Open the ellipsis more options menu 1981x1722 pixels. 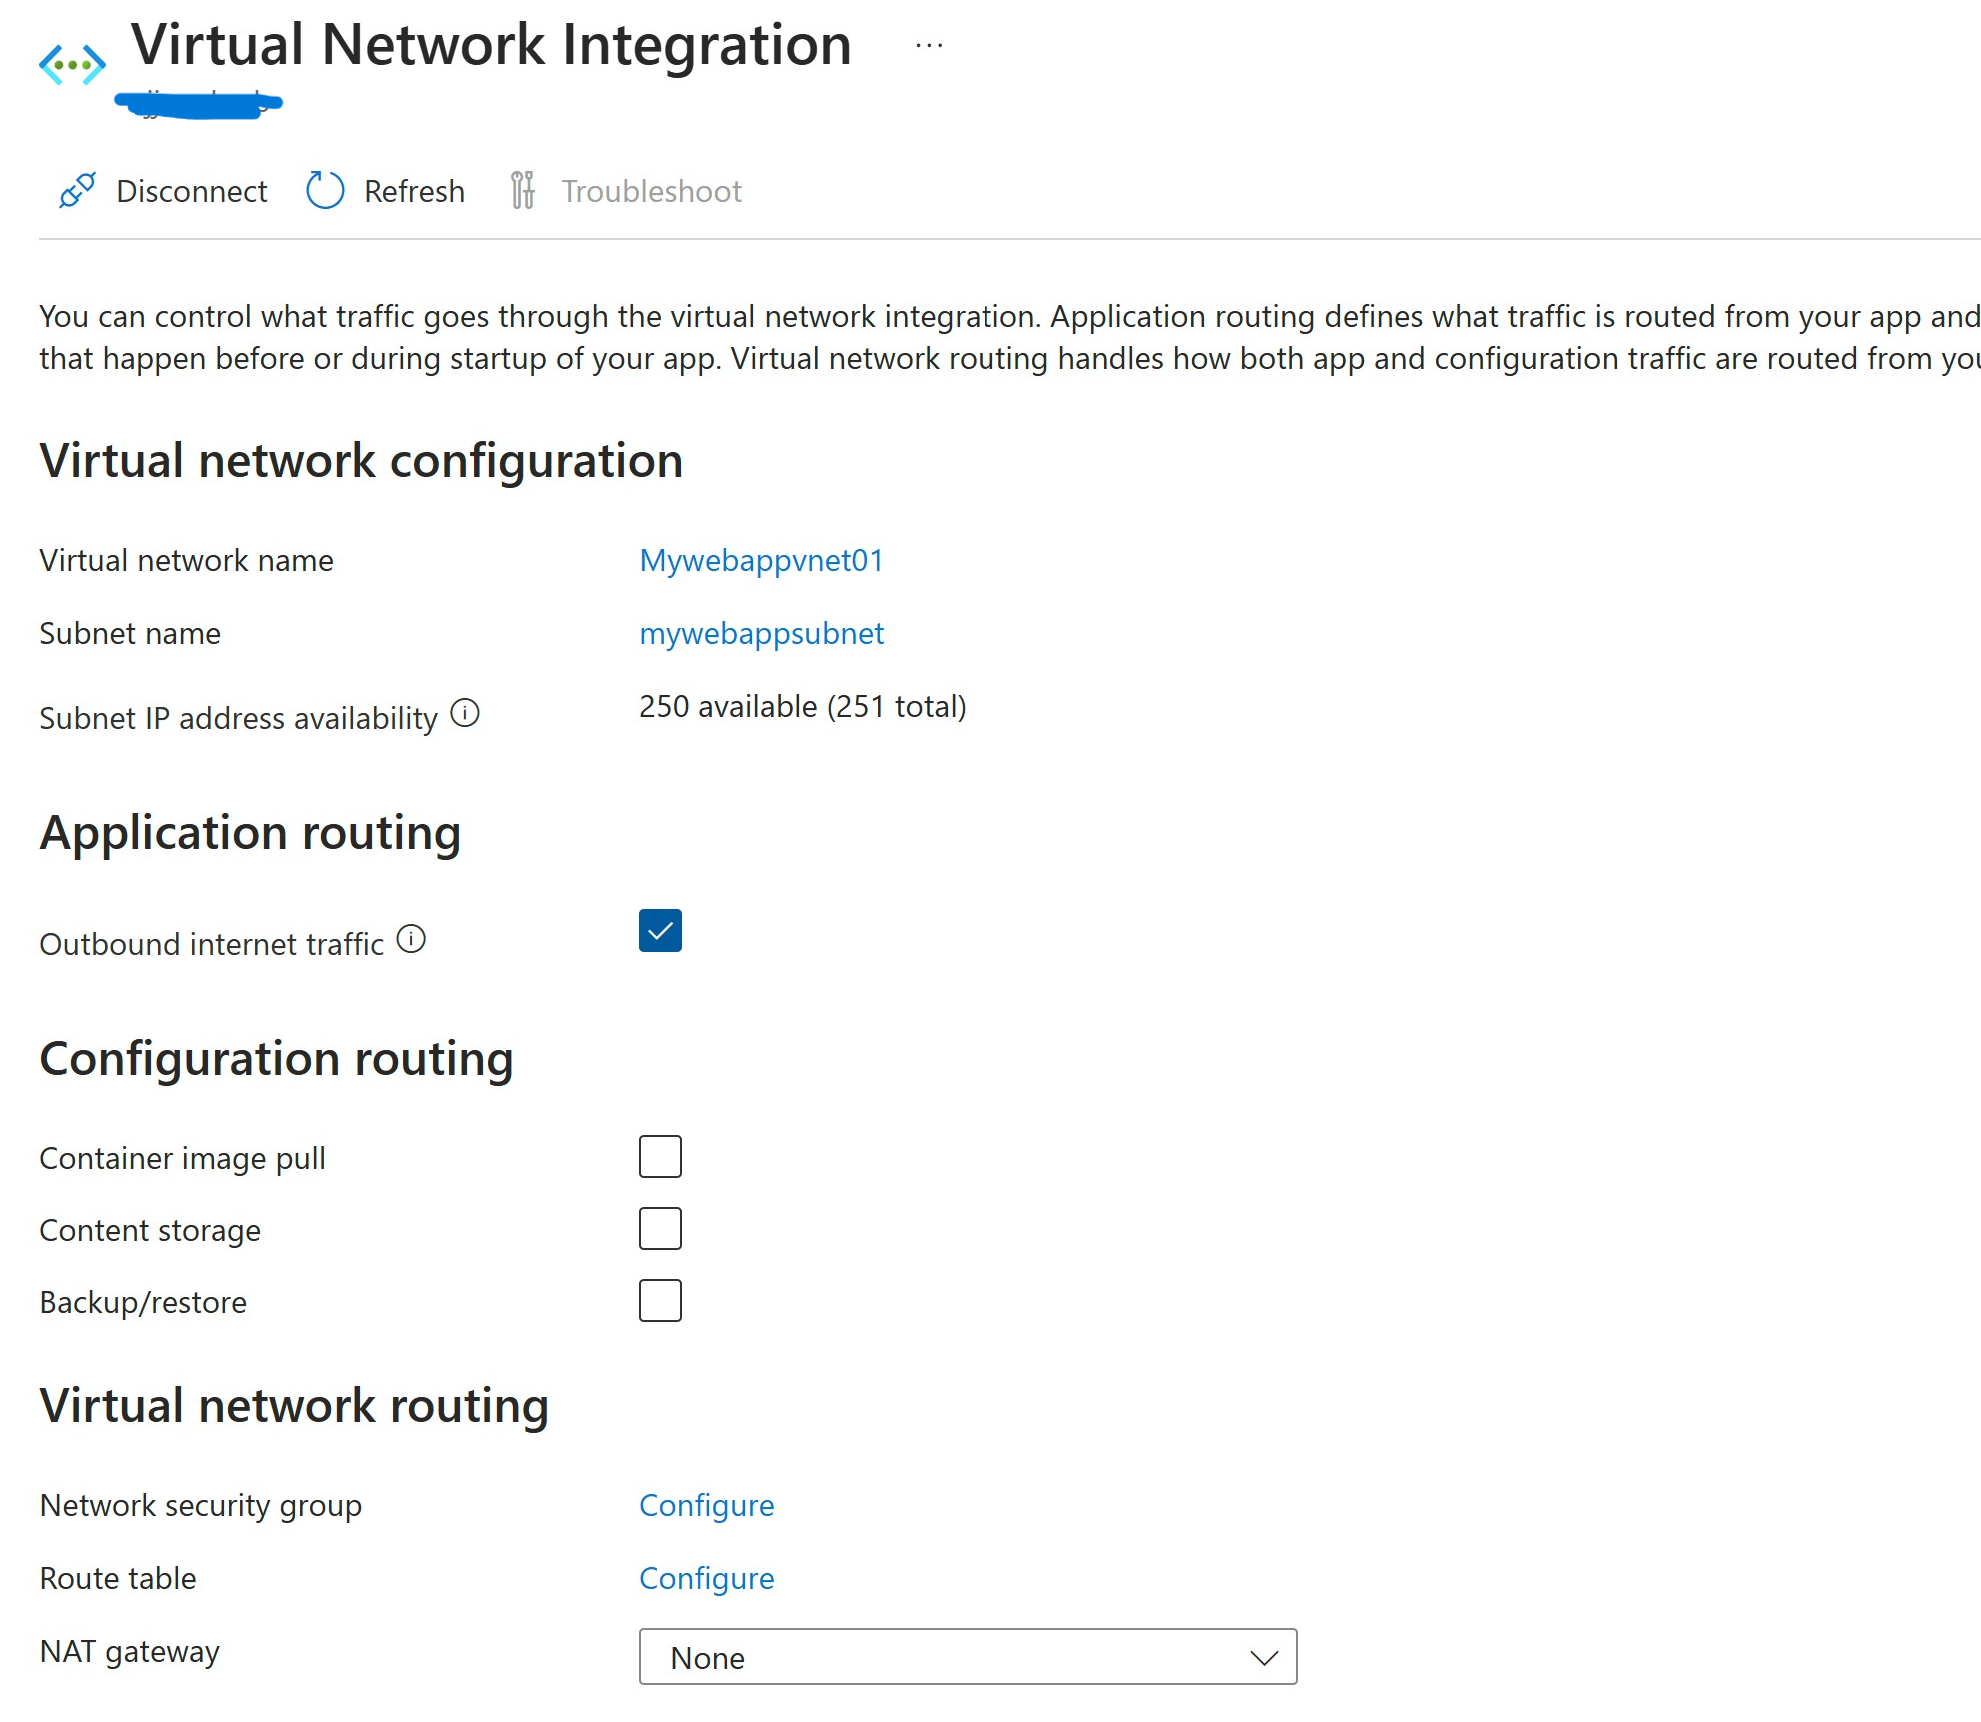pyautogui.click(x=928, y=44)
